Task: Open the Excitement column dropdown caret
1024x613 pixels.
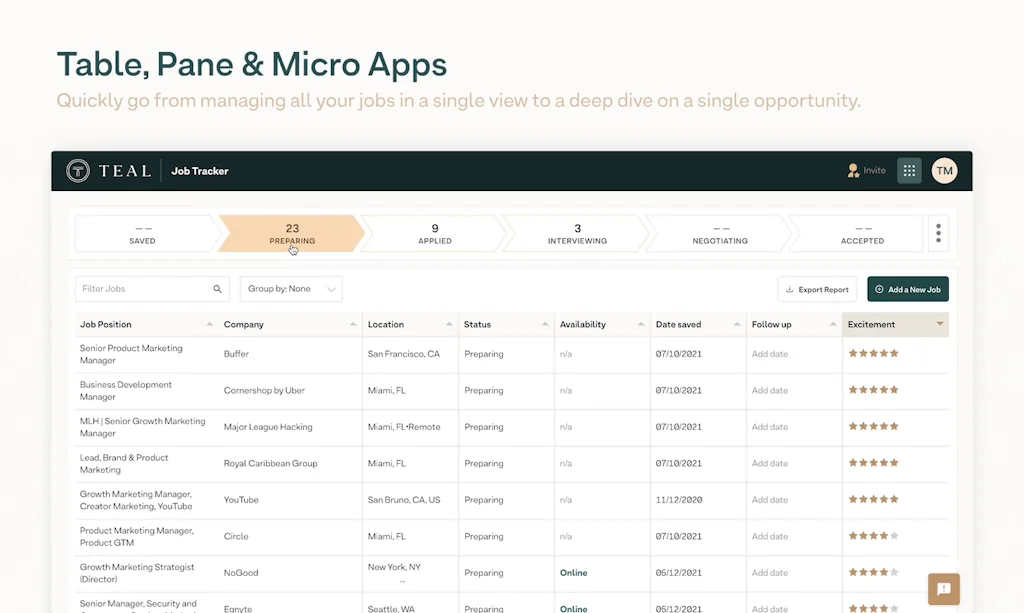Action: coord(938,324)
